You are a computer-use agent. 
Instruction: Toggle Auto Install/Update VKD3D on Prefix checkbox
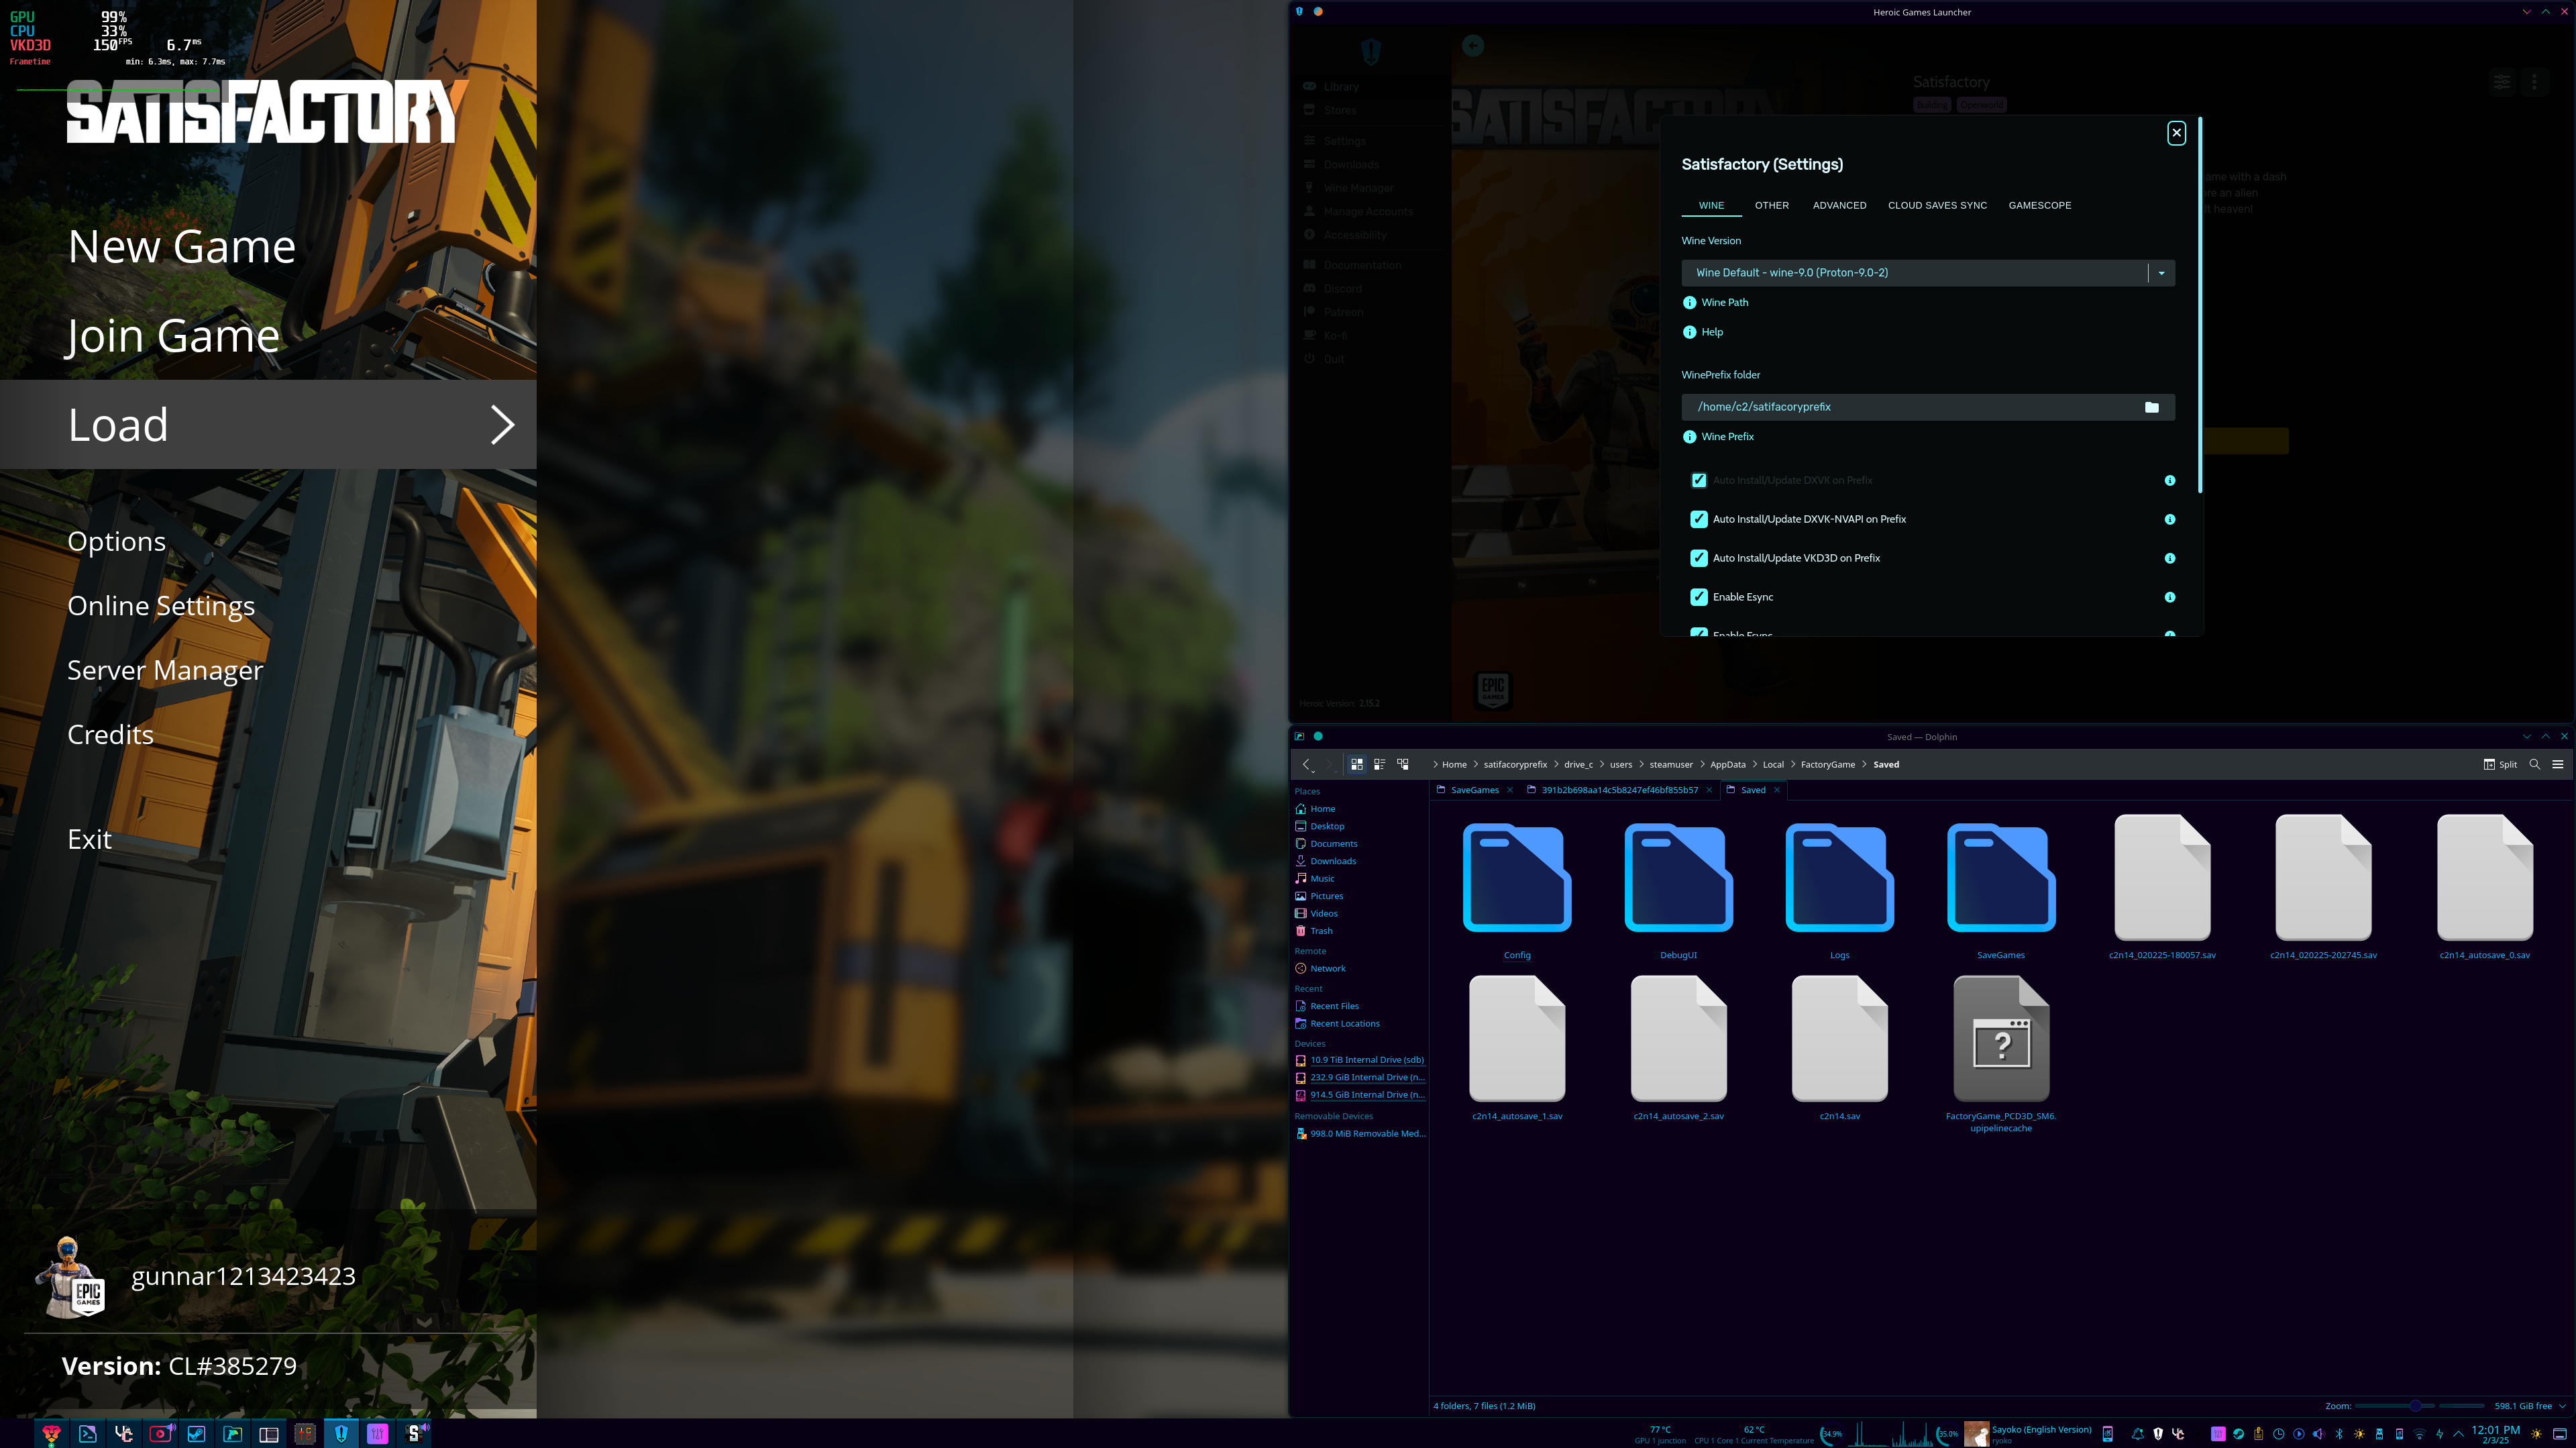point(1698,558)
